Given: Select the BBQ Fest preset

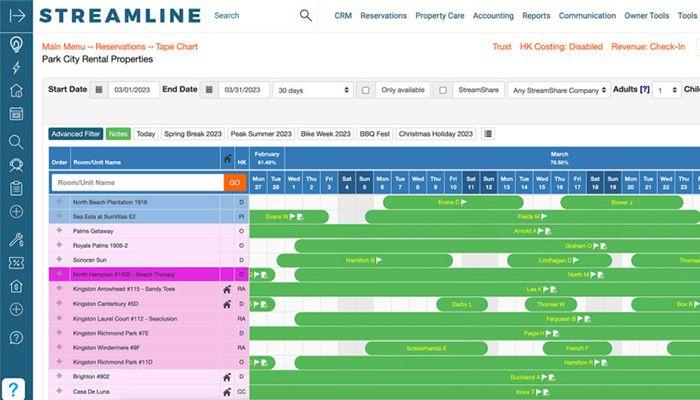Looking at the screenshot, I should point(375,134).
